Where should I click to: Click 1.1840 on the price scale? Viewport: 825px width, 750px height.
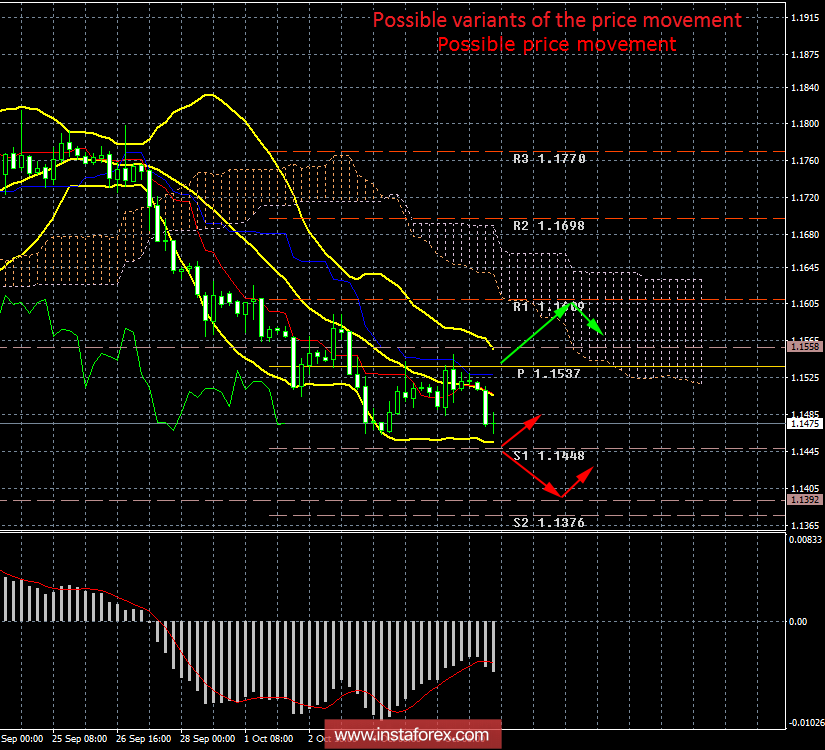click(805, 88)
